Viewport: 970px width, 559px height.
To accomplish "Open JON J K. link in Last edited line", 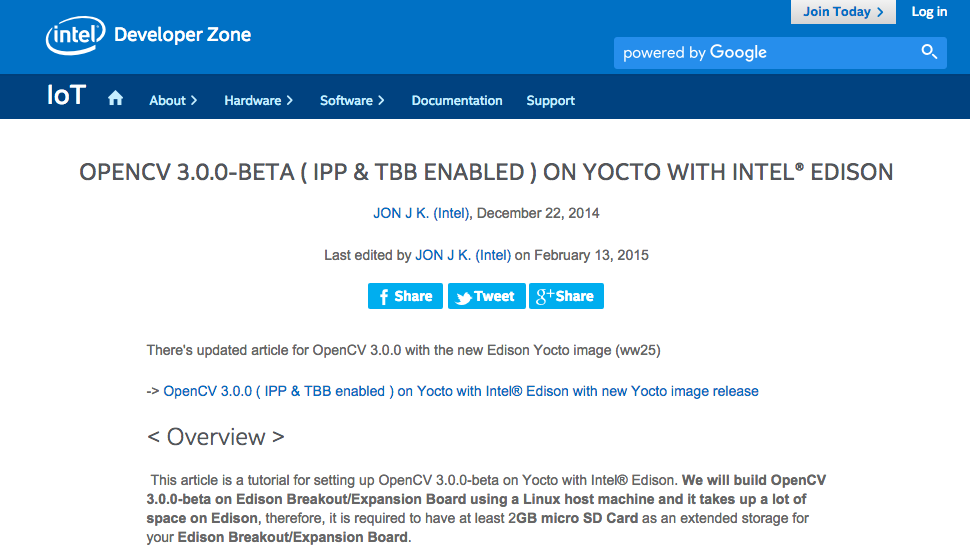I will pyautogui.click(x=463, y=255).
